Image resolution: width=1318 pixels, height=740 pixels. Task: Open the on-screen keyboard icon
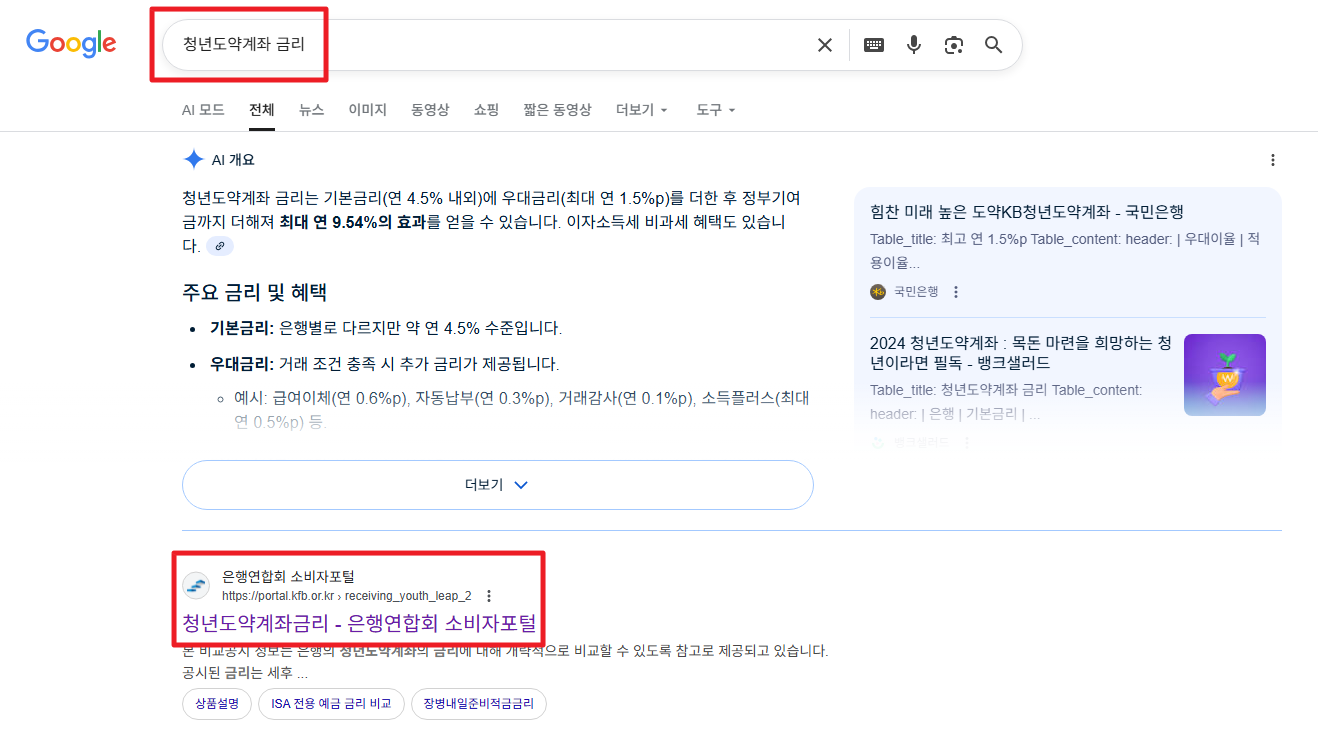tap(873, 44)
